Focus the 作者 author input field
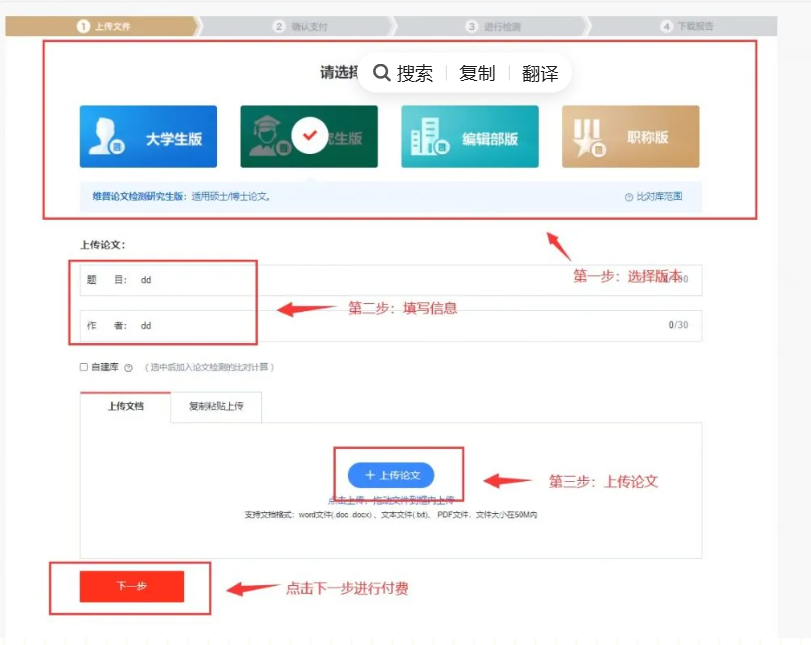The width and height of the screenshot is (811, 645). 400,325
